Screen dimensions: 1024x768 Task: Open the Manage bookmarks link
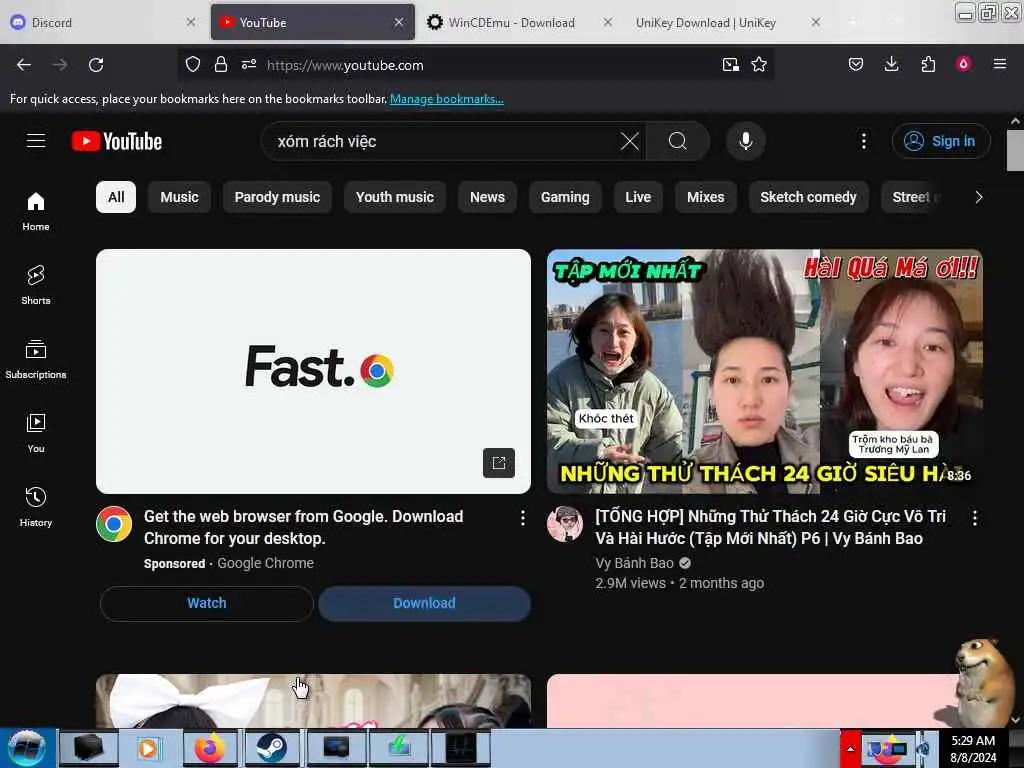click(447, 99)
